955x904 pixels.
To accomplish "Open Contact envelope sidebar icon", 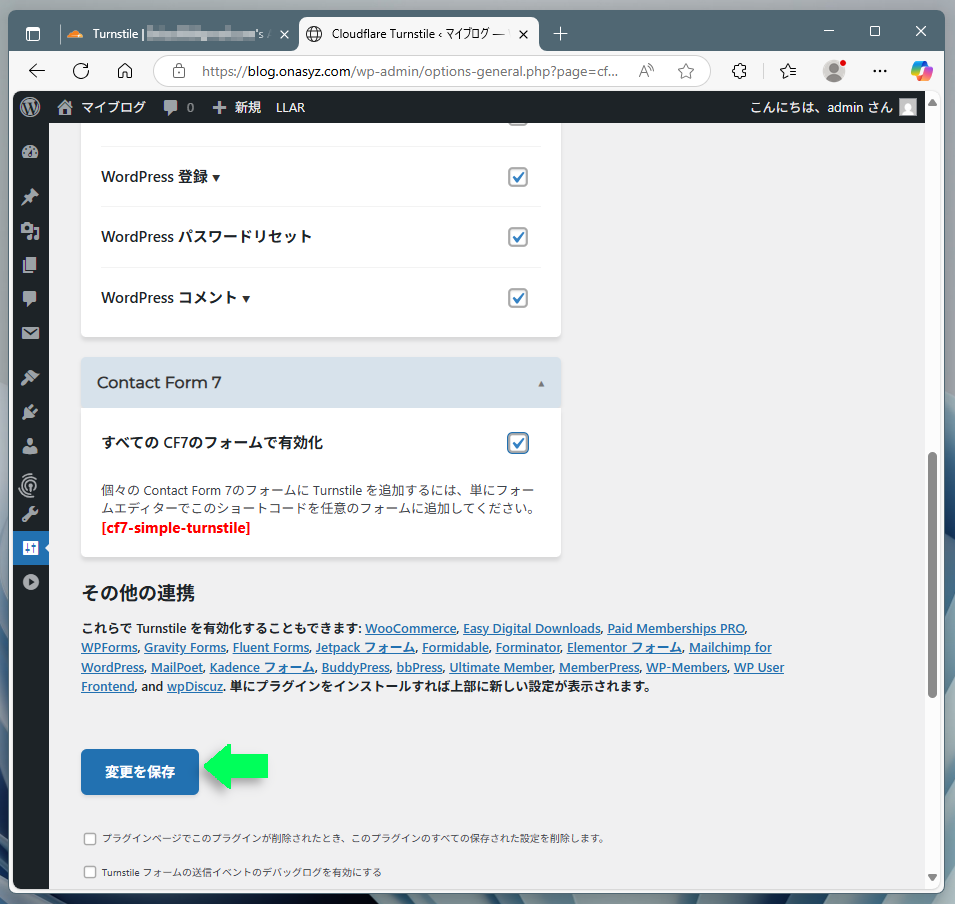I will click(x=30, y=333).
